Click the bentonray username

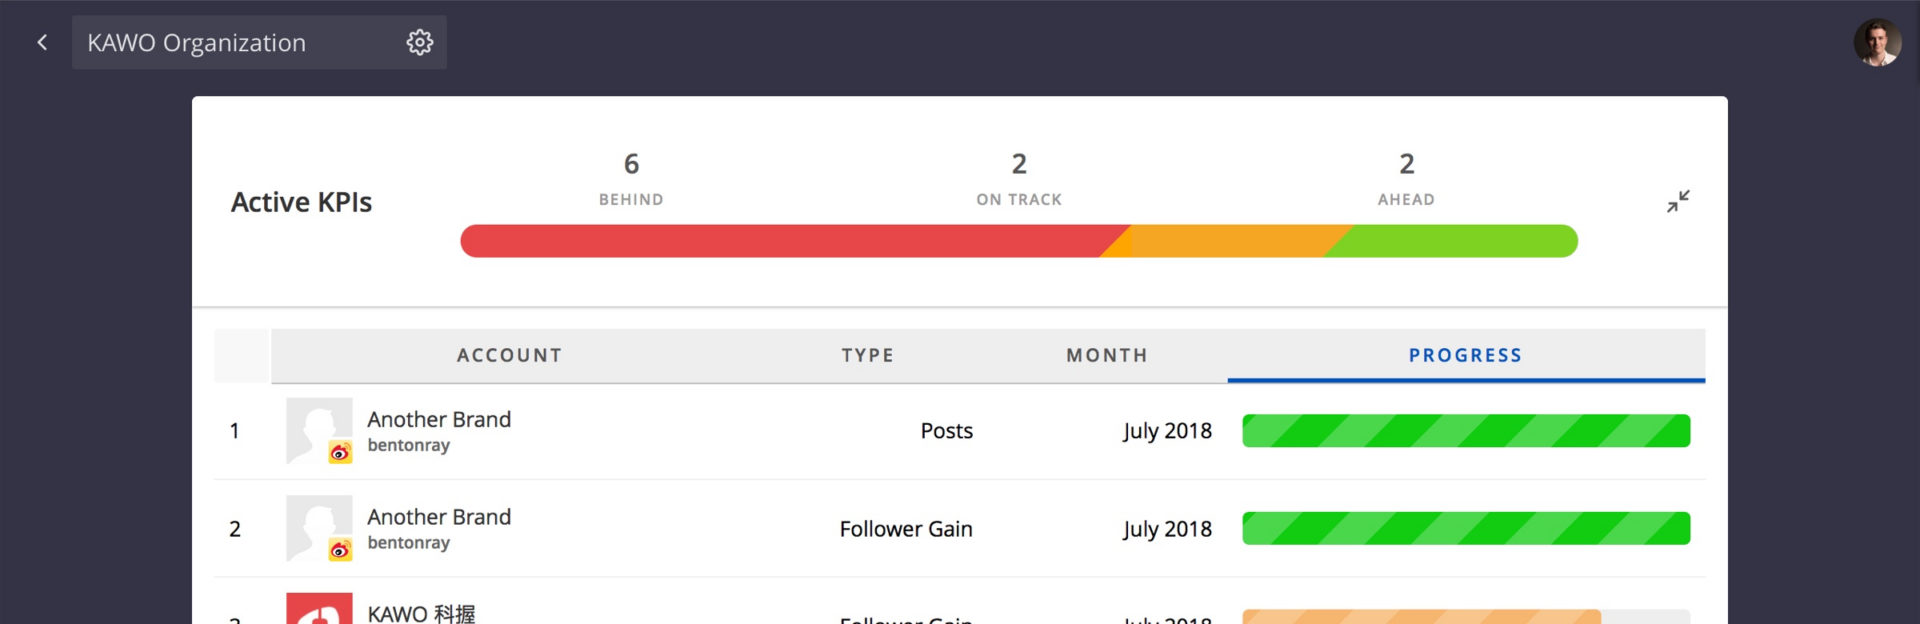[409, 445]
